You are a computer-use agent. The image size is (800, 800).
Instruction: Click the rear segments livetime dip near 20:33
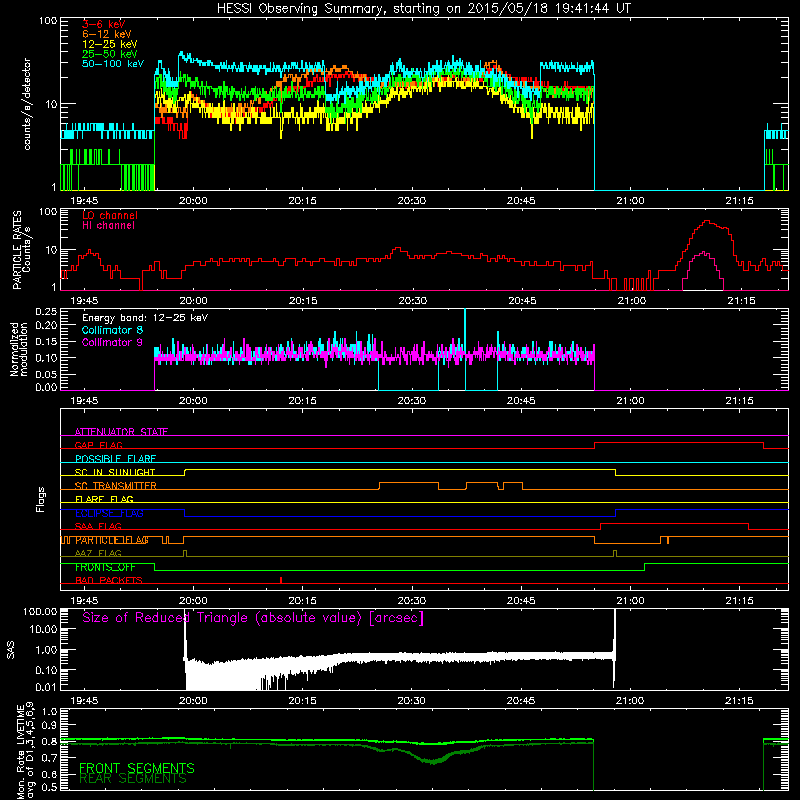click(x=433, y=761)
